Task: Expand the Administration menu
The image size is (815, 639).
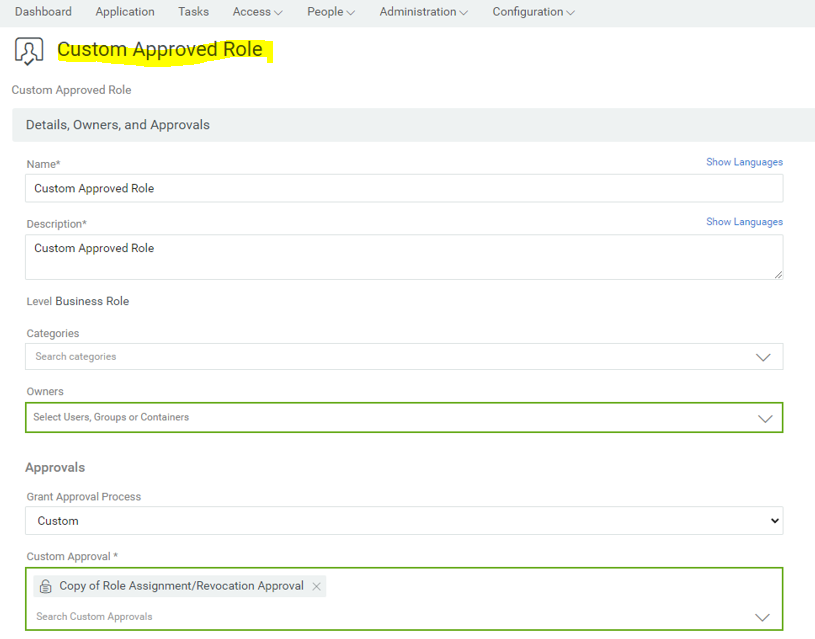Action: click(x=424, y=12)
